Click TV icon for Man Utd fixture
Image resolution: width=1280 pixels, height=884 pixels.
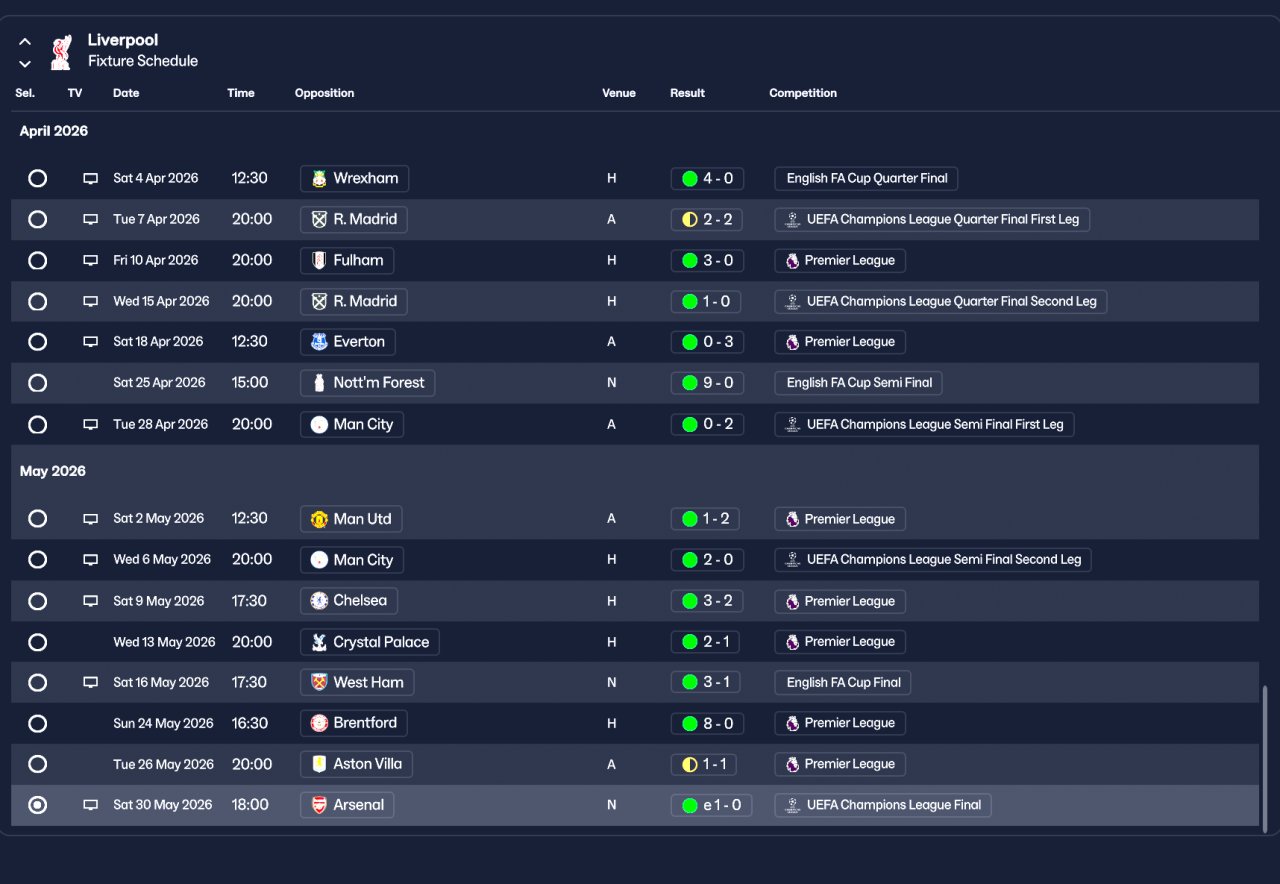point(90,519)
